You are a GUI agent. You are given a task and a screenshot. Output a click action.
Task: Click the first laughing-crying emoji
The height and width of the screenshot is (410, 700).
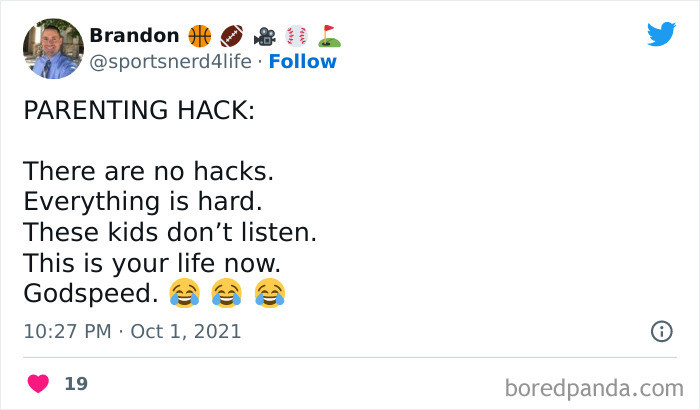(x=184, y=293)
